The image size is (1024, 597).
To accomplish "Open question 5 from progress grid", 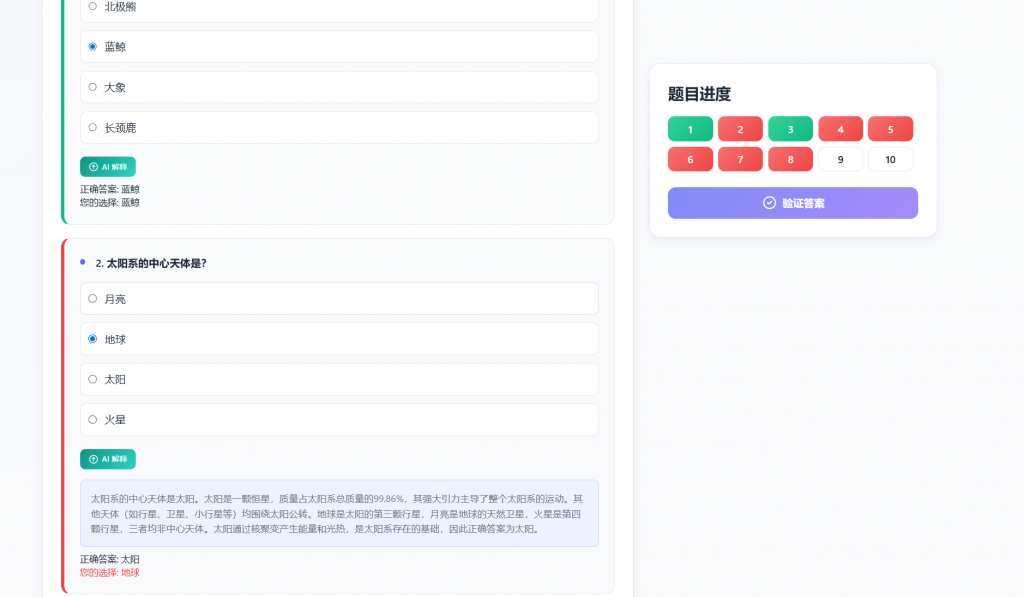I will (x=891, y=129).
